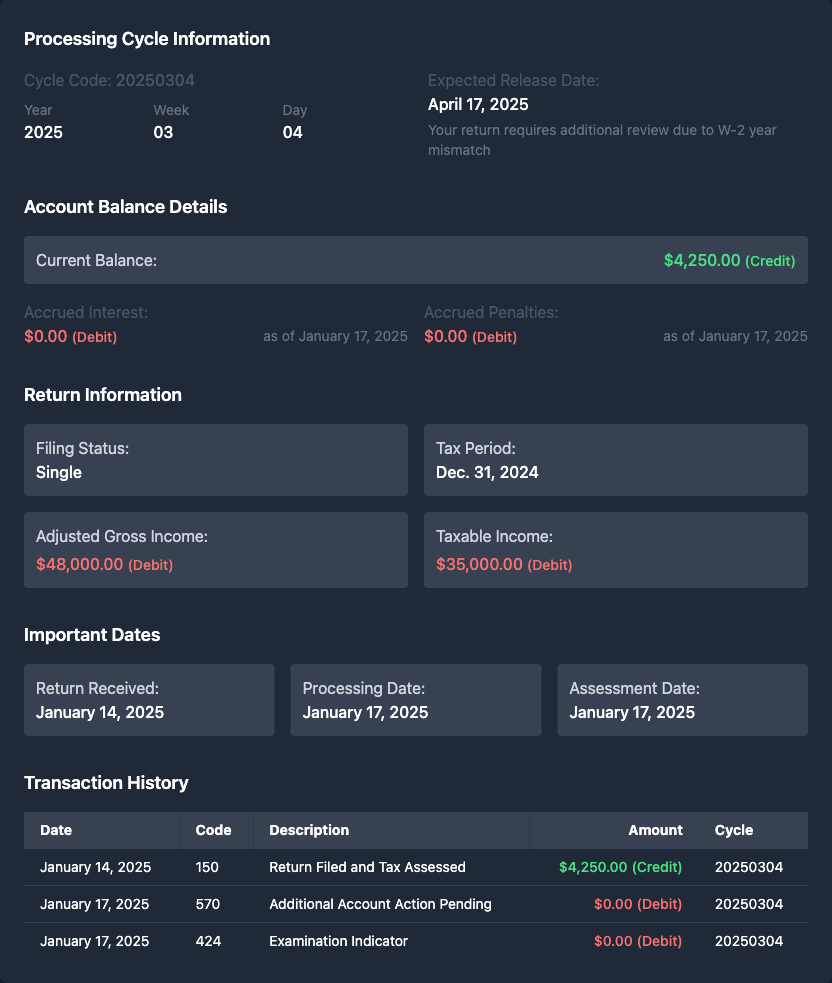832x983 pixels.
Task: Select the Assessment Date card
Action: pyautogui.click(x=682, y=700)
